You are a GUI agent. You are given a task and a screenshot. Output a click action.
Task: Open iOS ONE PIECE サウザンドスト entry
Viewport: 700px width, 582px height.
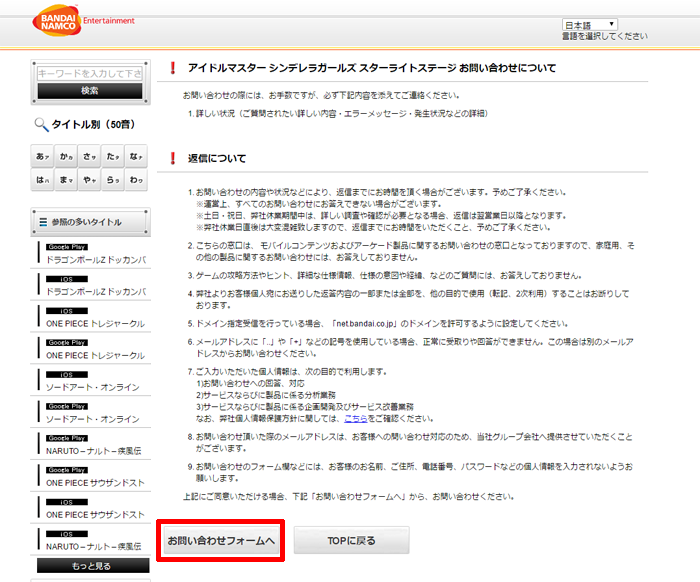[x=91, y=509]
